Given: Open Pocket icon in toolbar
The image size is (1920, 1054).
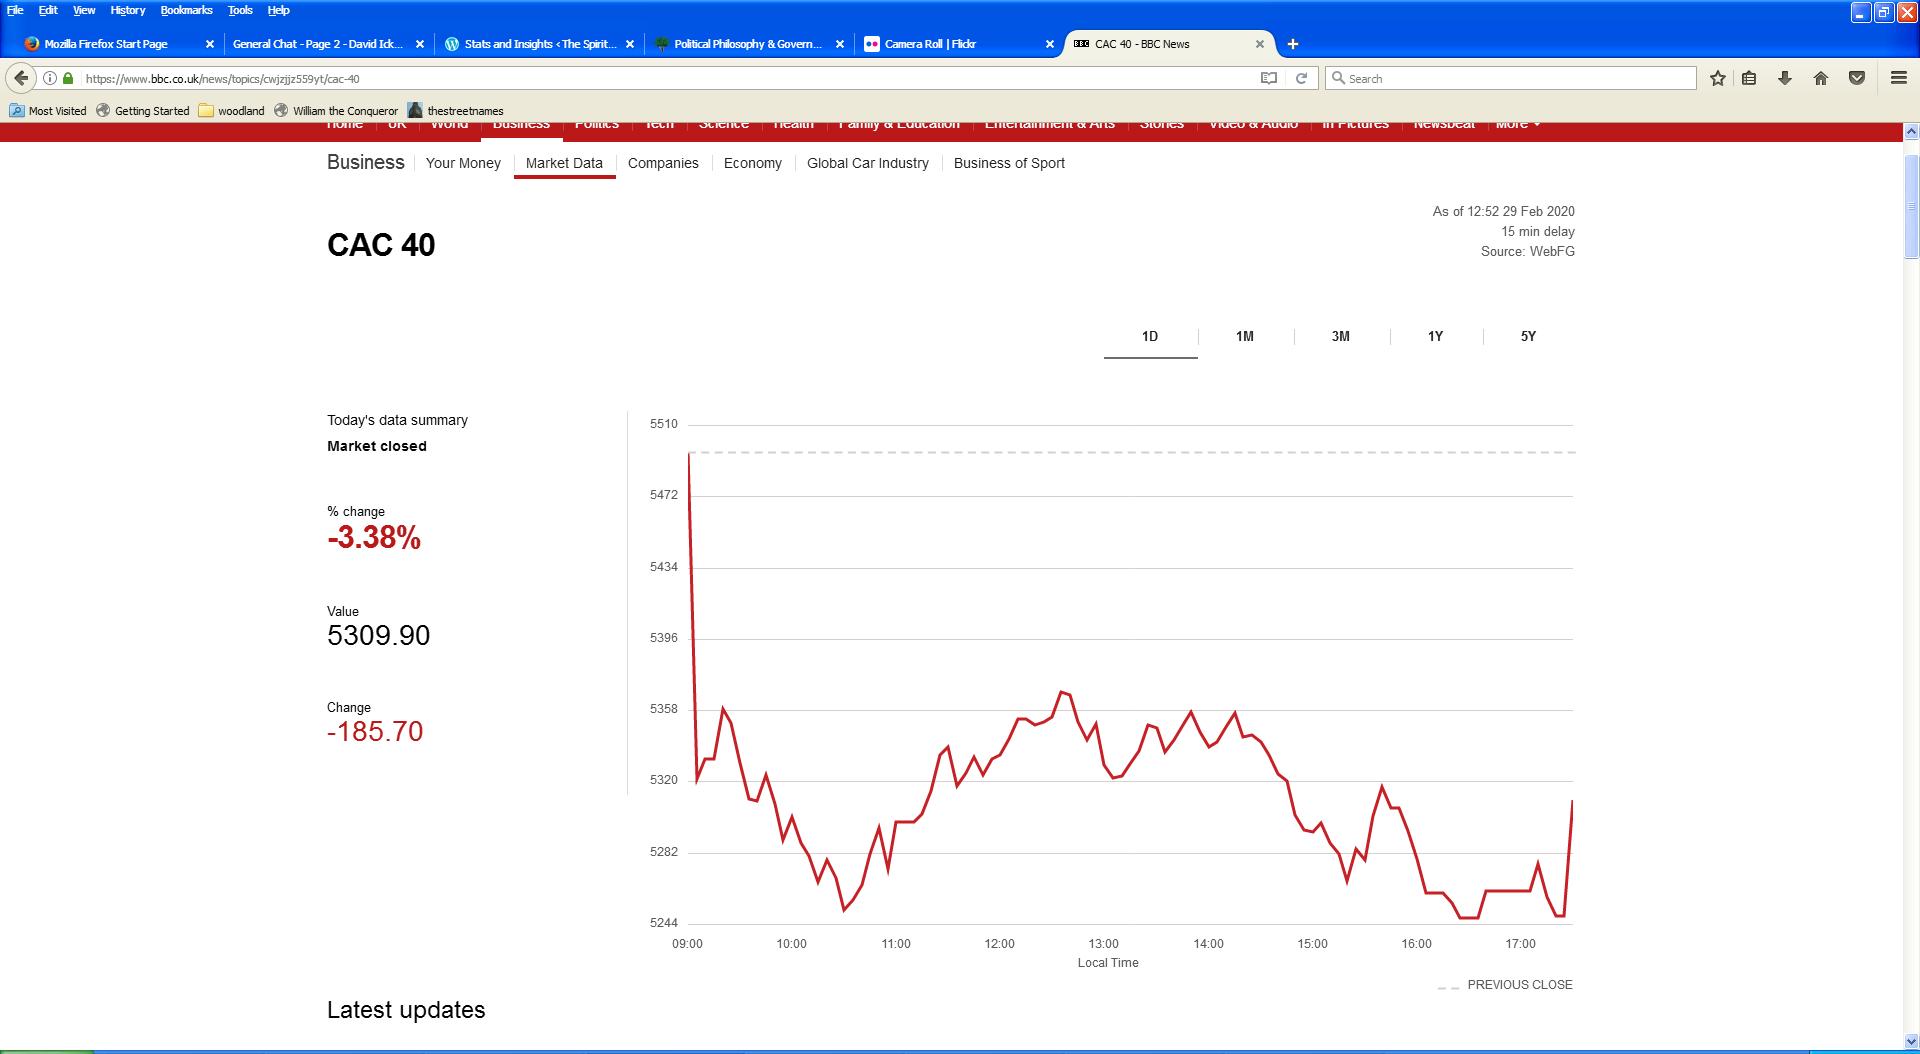Looking at the screenshot, I should pyautogui.click(x=1857, y=78).
